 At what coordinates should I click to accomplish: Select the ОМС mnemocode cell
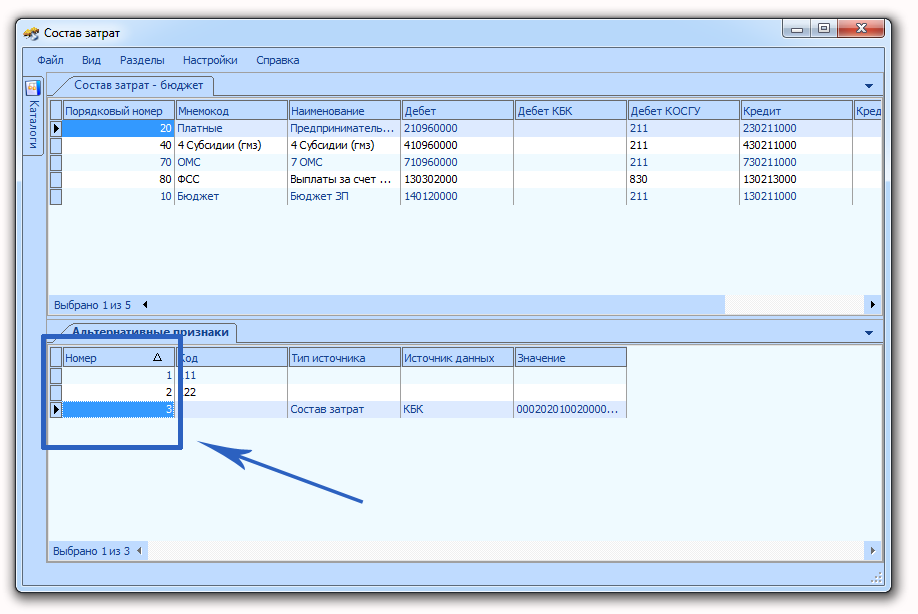click(231, 162)
